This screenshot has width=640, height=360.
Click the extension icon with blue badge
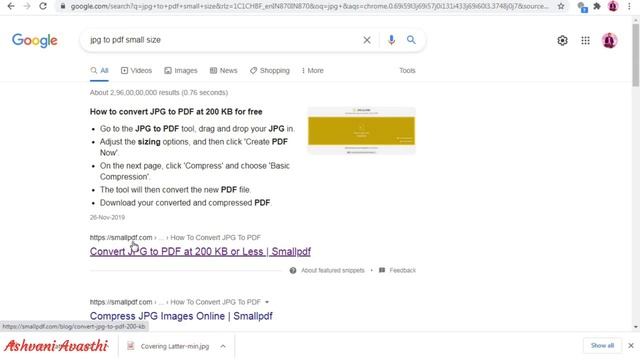pos(582,7)
